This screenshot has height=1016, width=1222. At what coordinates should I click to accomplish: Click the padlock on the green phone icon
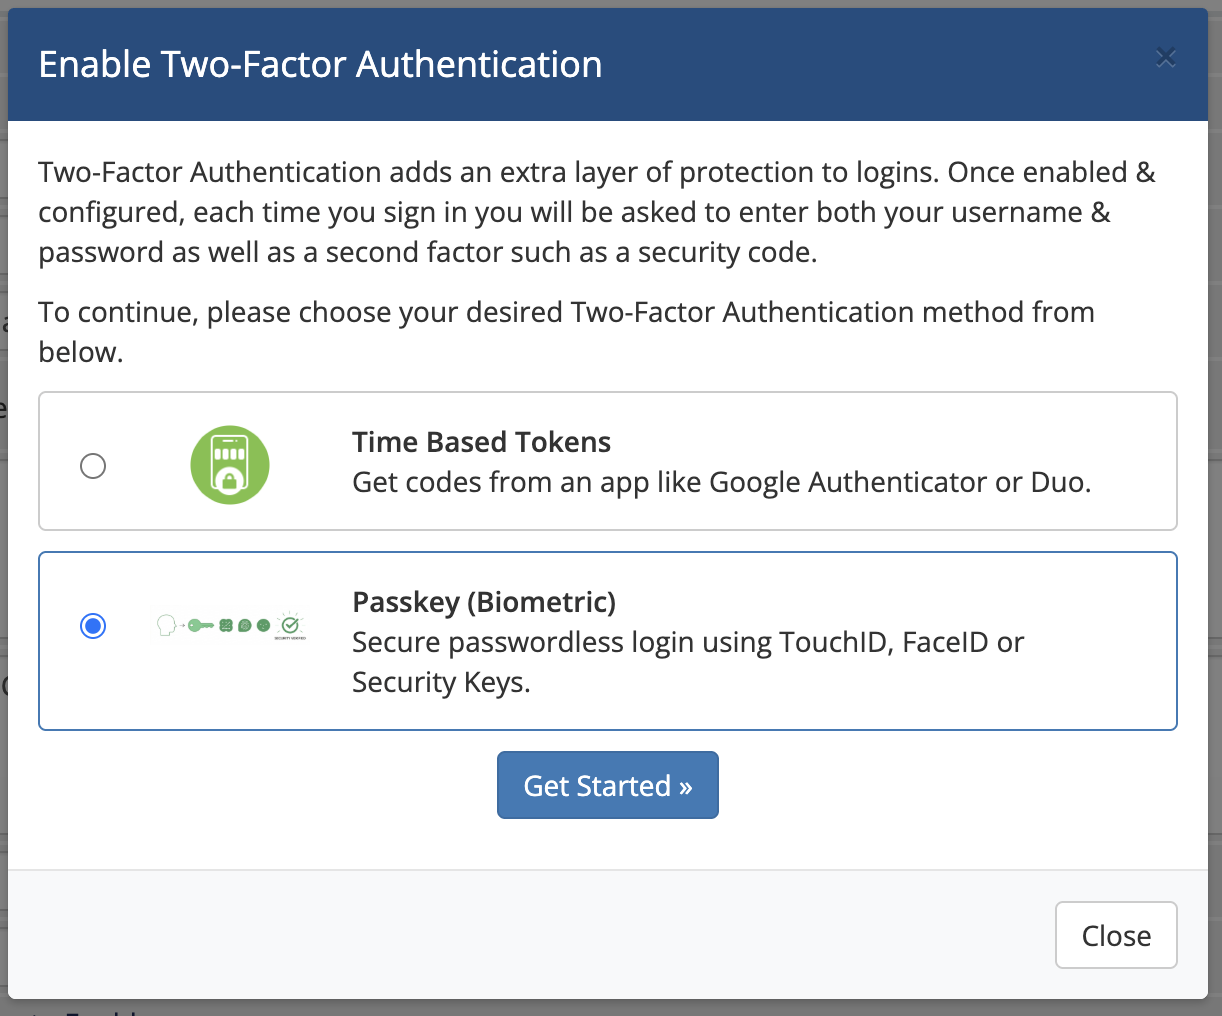coord(230,482)
